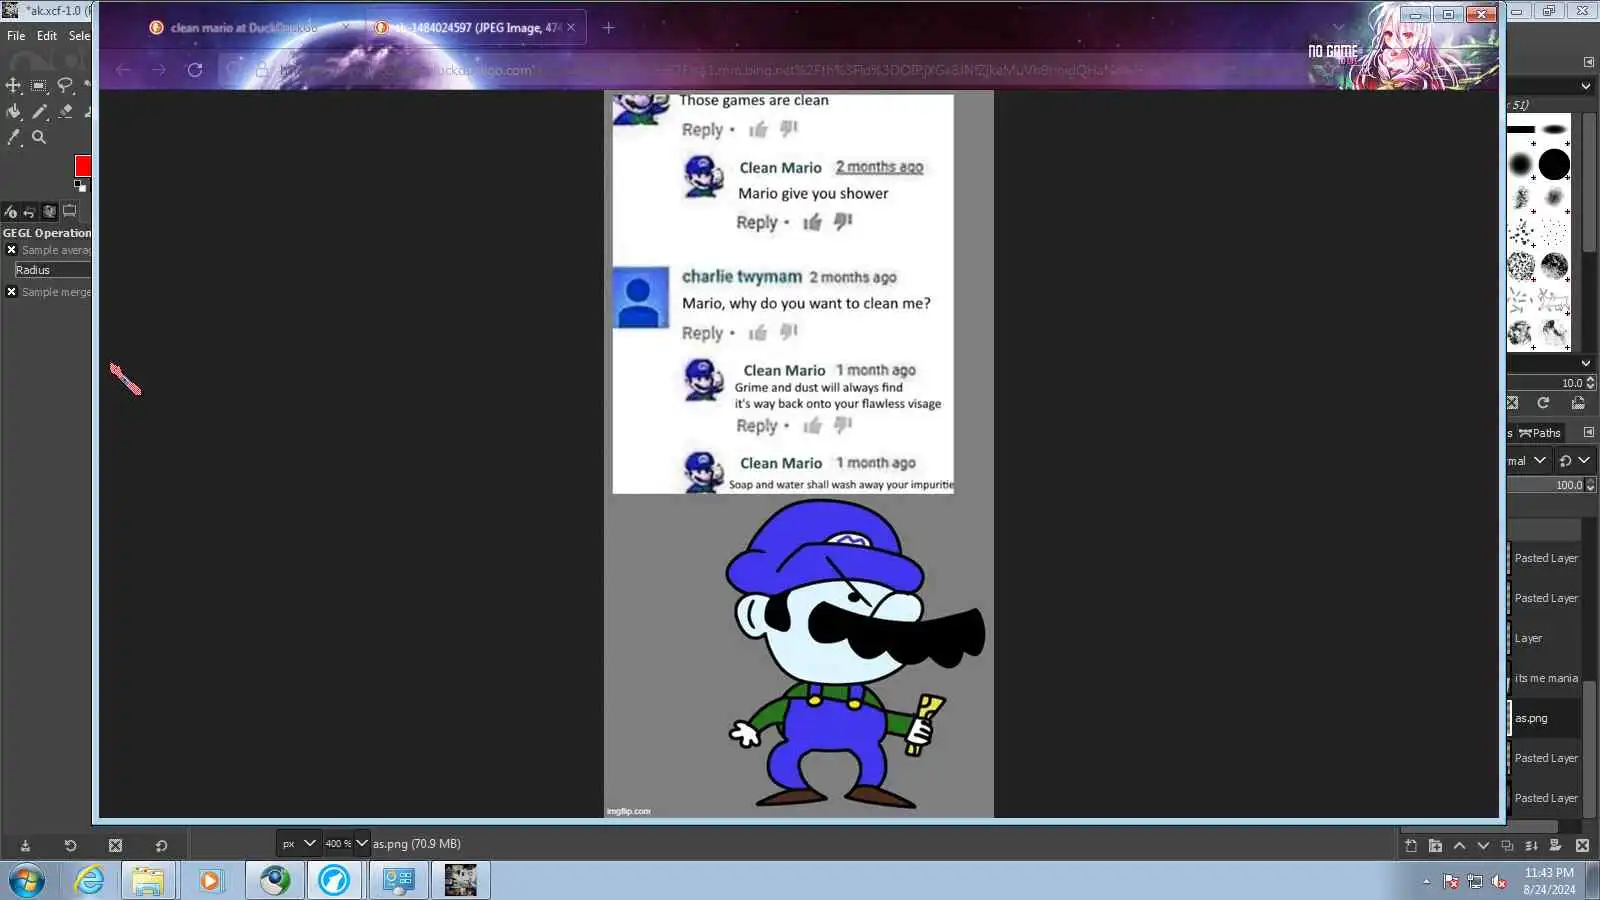Reset tool options to defaults

(x=161, y=846)
